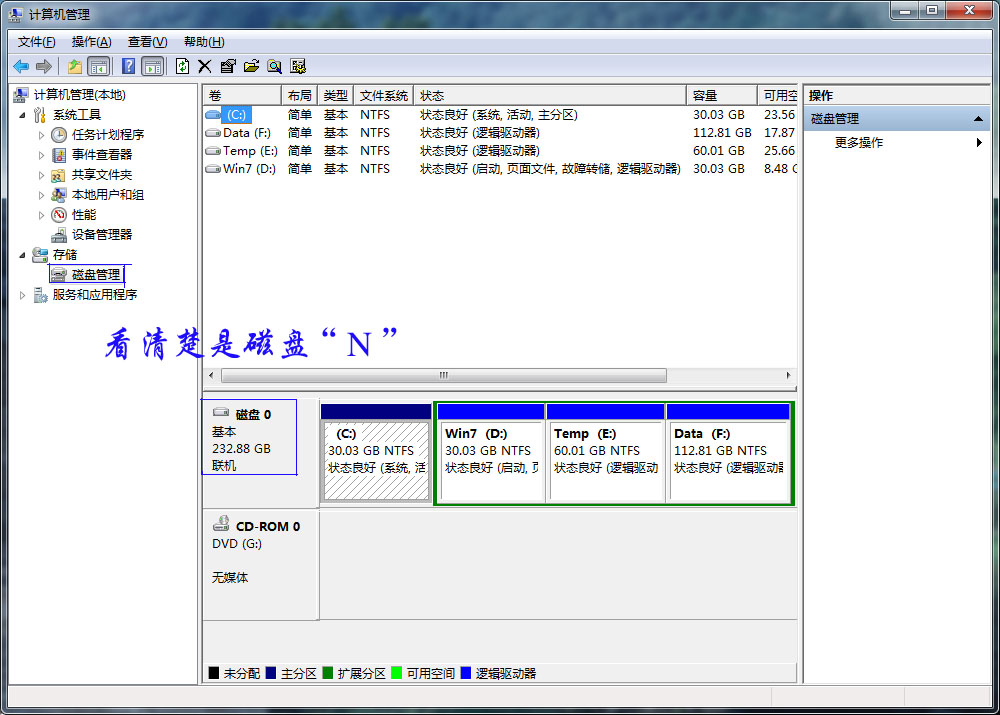Open the 操作(A) menu

tap(91, 42)
